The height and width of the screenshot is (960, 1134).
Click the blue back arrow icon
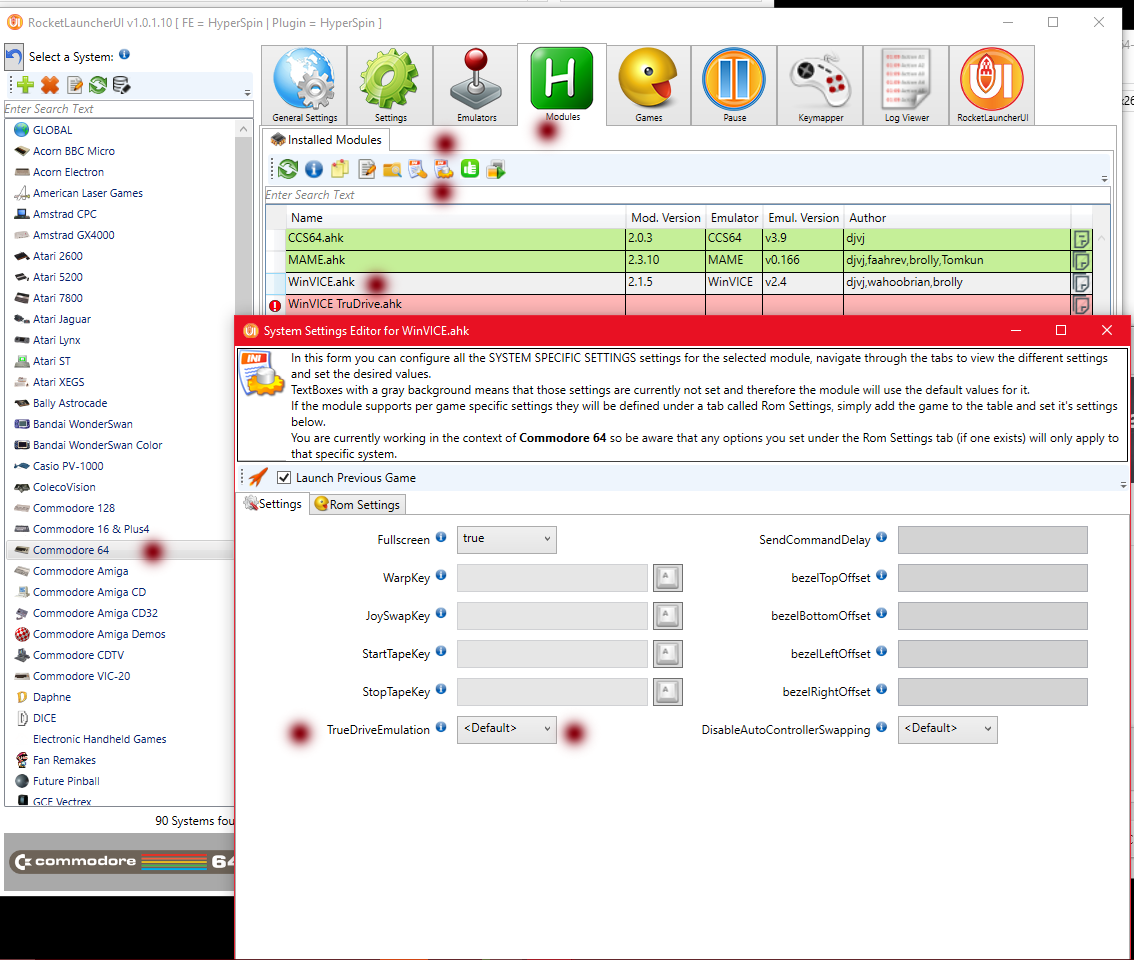[14, 57]
